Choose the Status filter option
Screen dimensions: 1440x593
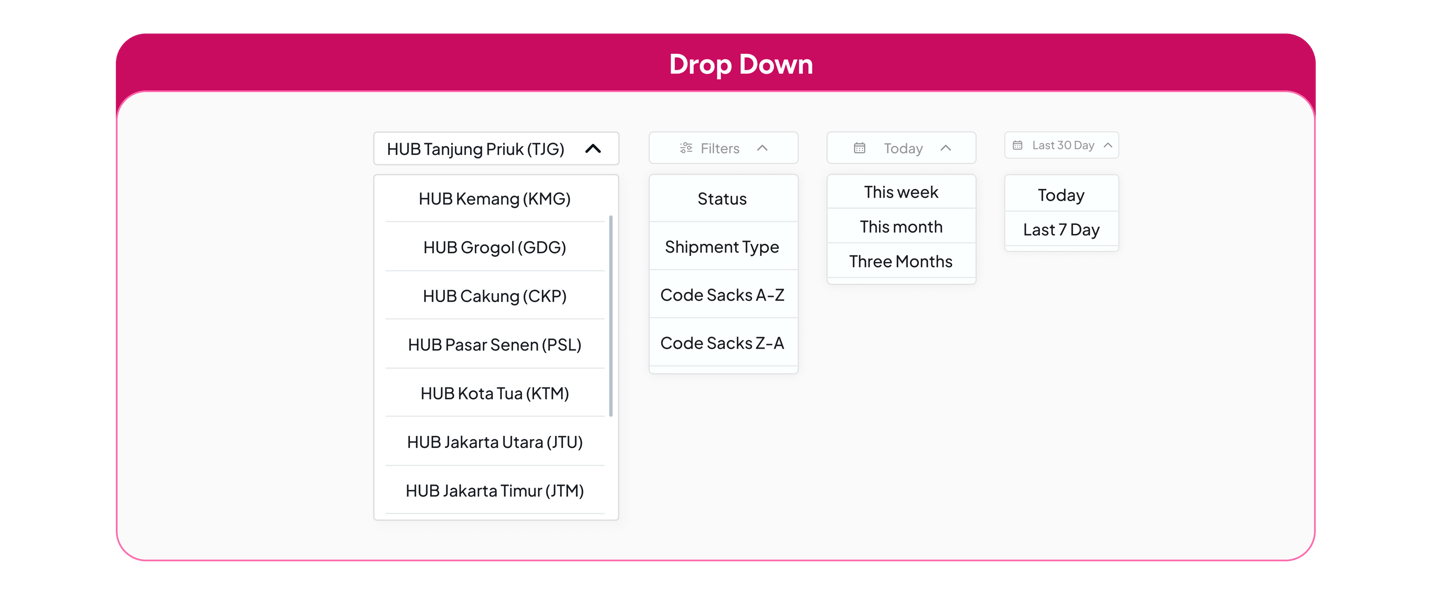tap(723, 198)
